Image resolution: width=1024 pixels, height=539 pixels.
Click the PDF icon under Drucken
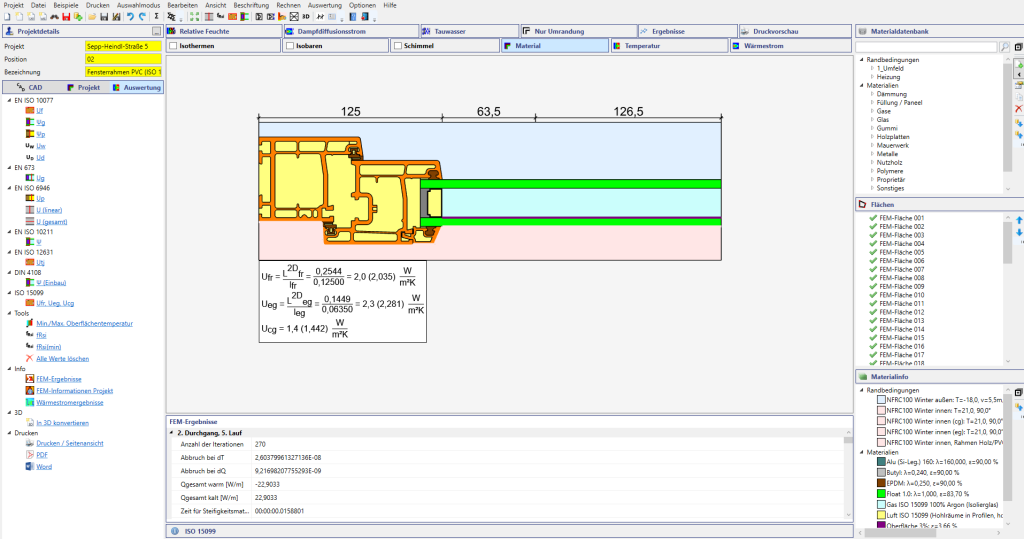[29, 455]
